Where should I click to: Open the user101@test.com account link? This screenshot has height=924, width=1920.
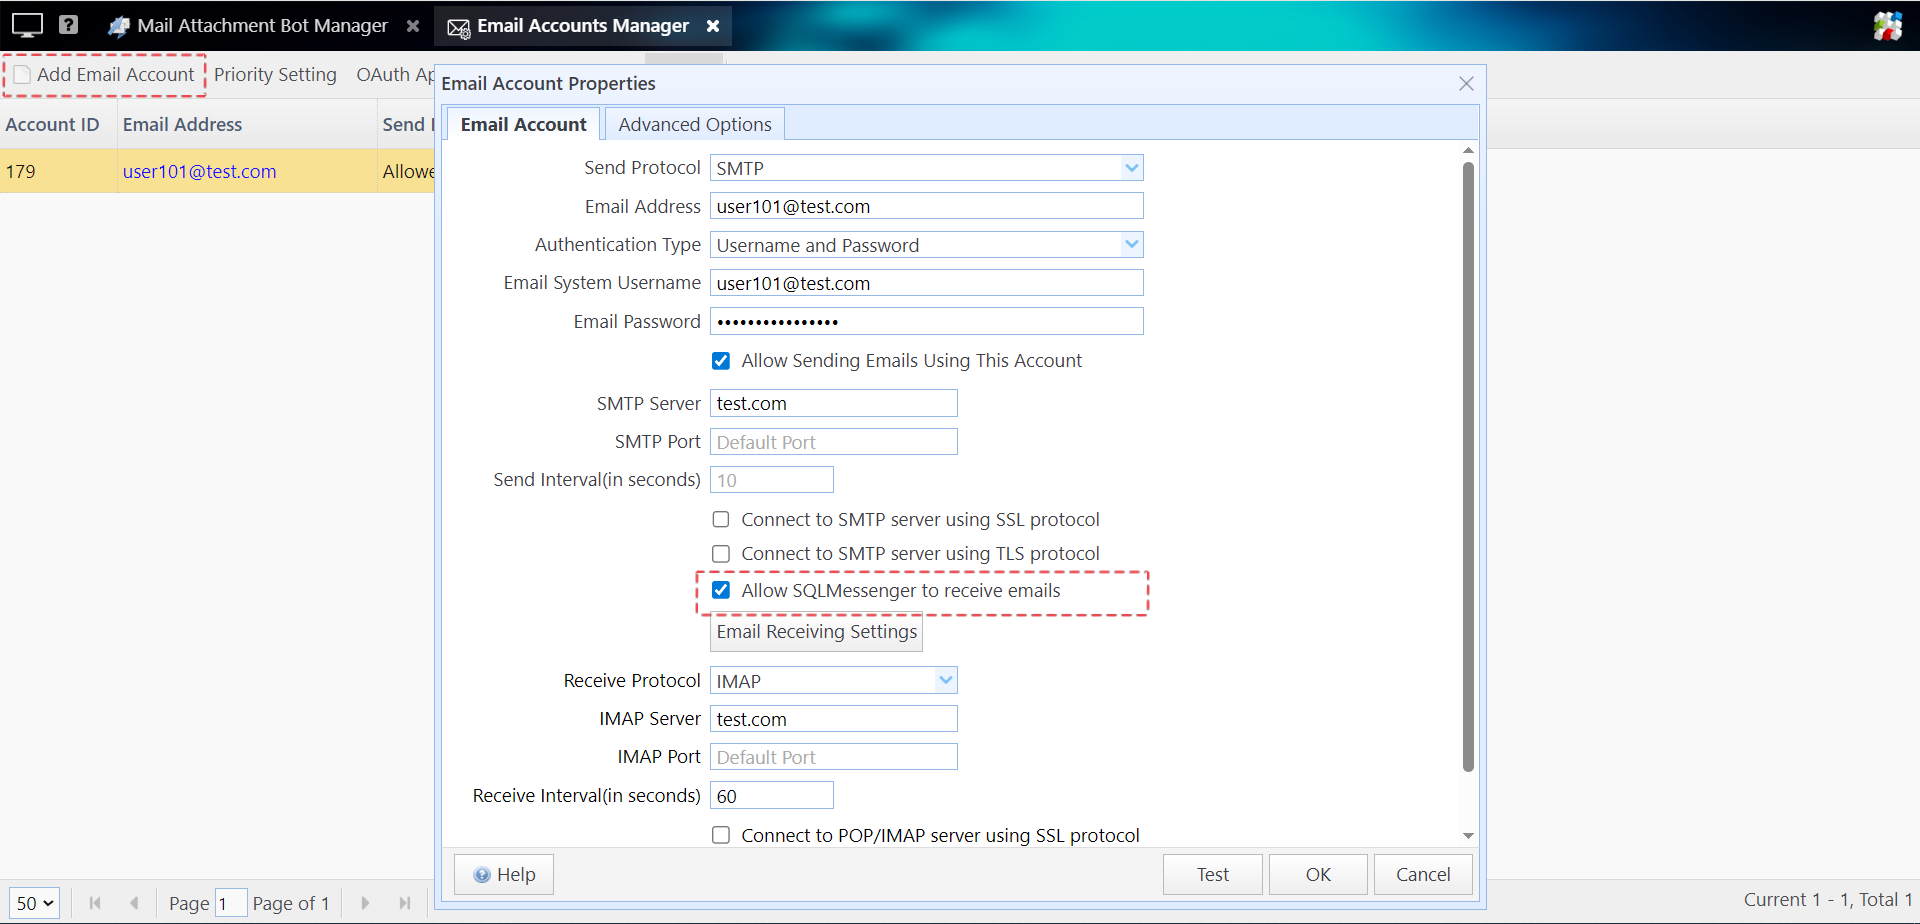click(199, 172)
